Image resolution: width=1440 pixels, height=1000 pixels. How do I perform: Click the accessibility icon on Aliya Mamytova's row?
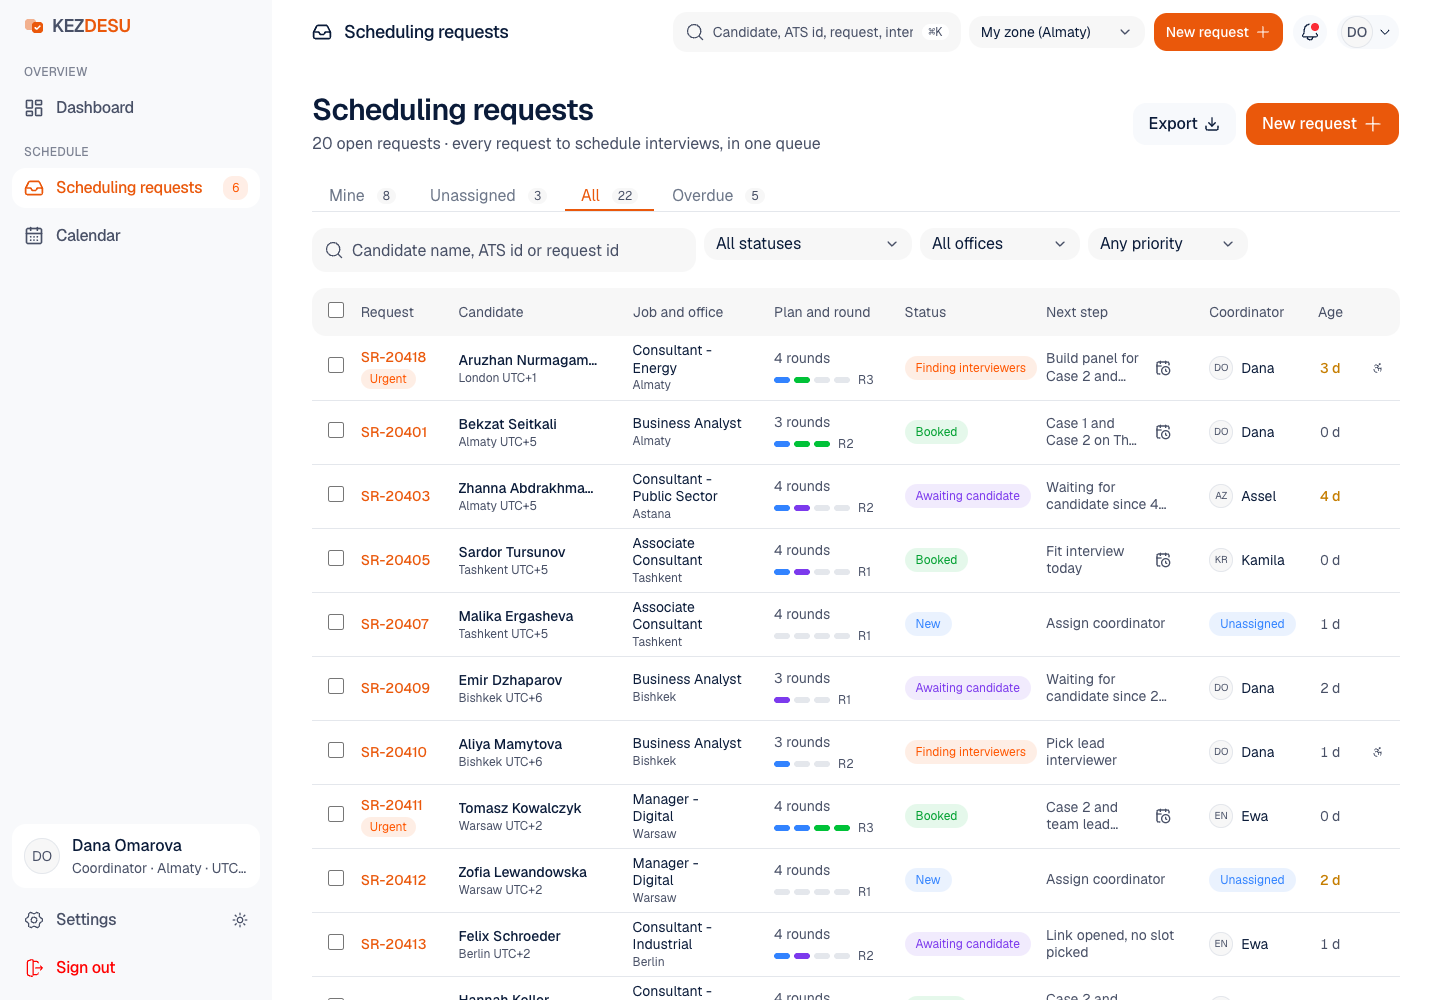[x=1378, y=752]
